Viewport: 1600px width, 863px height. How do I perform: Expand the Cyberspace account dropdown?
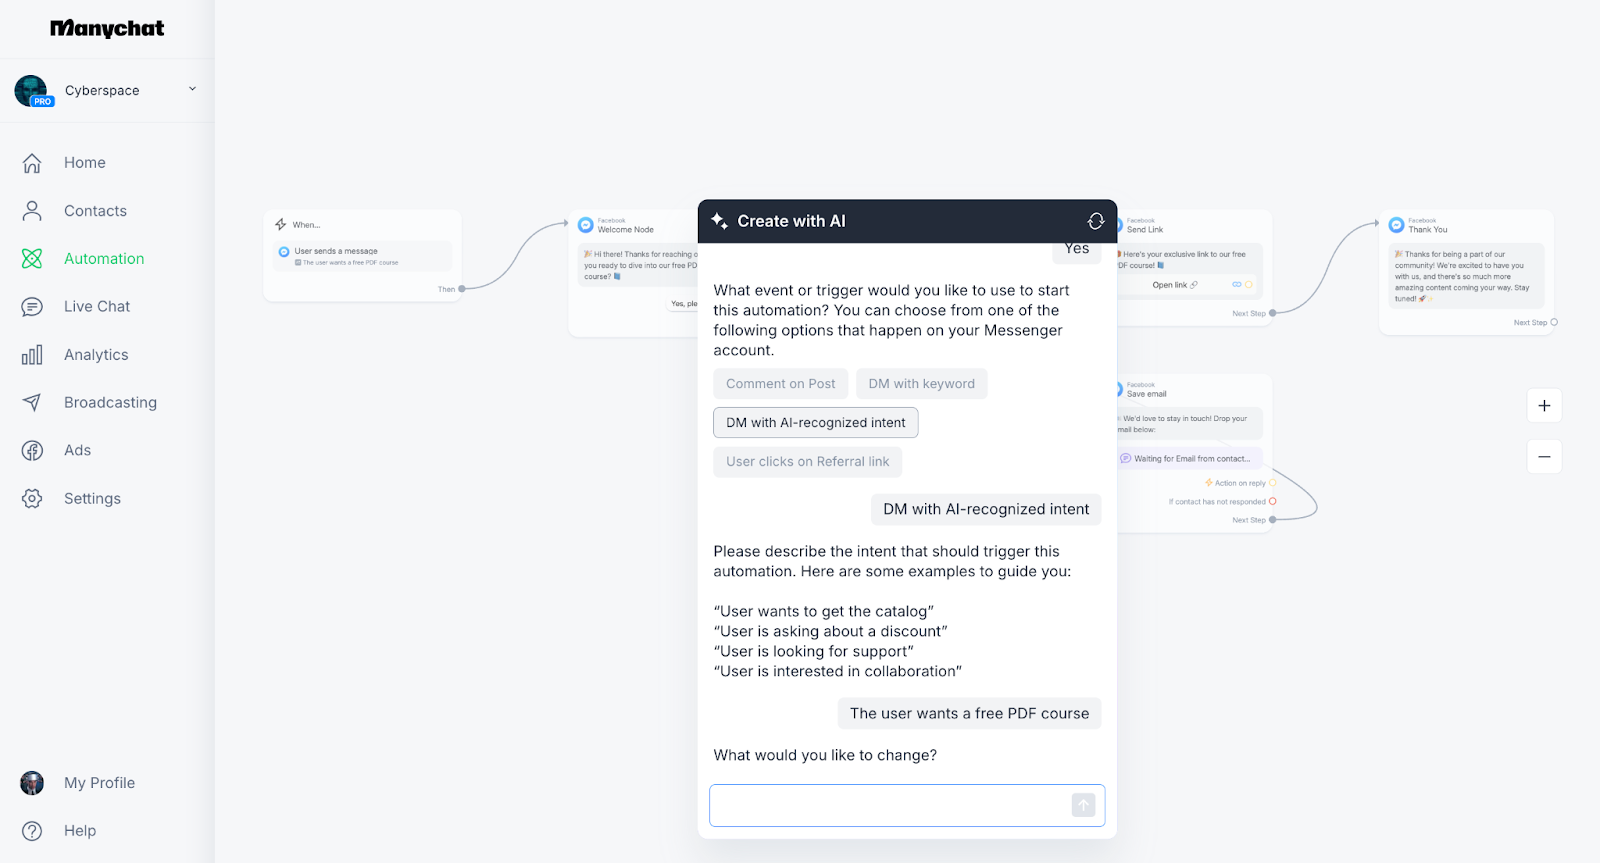192,89
